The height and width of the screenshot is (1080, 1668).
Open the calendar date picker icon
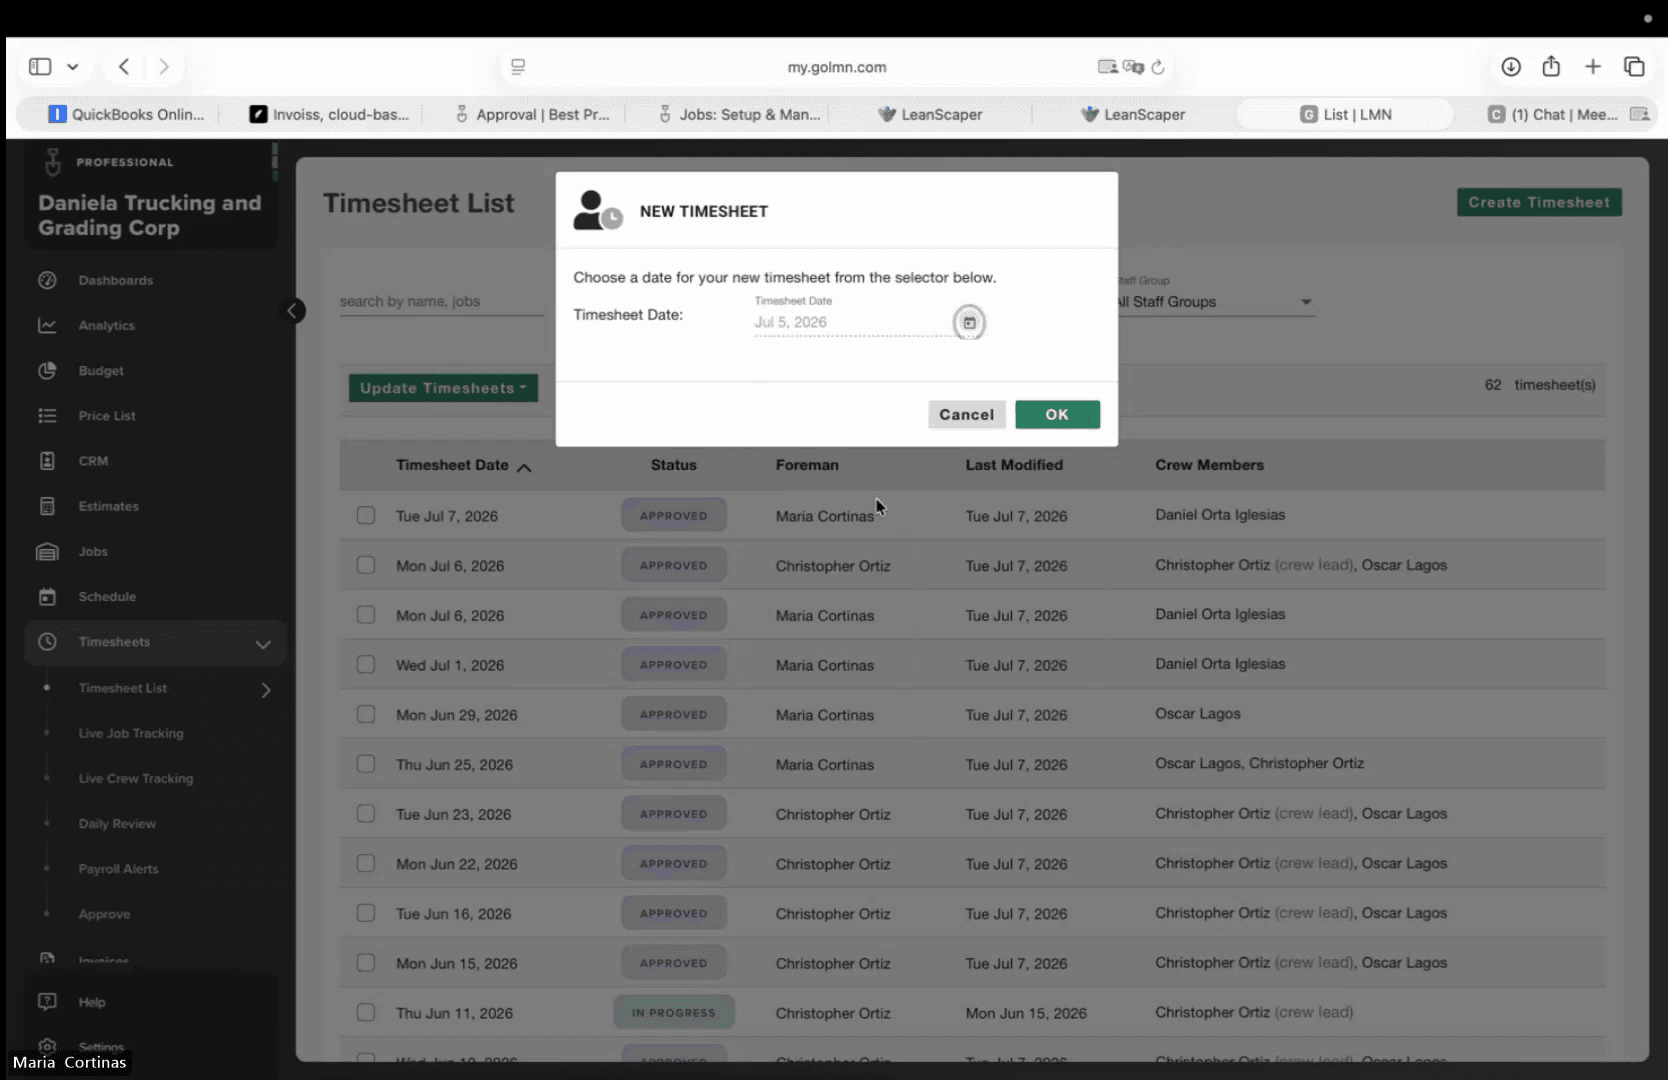click(969, 322)
